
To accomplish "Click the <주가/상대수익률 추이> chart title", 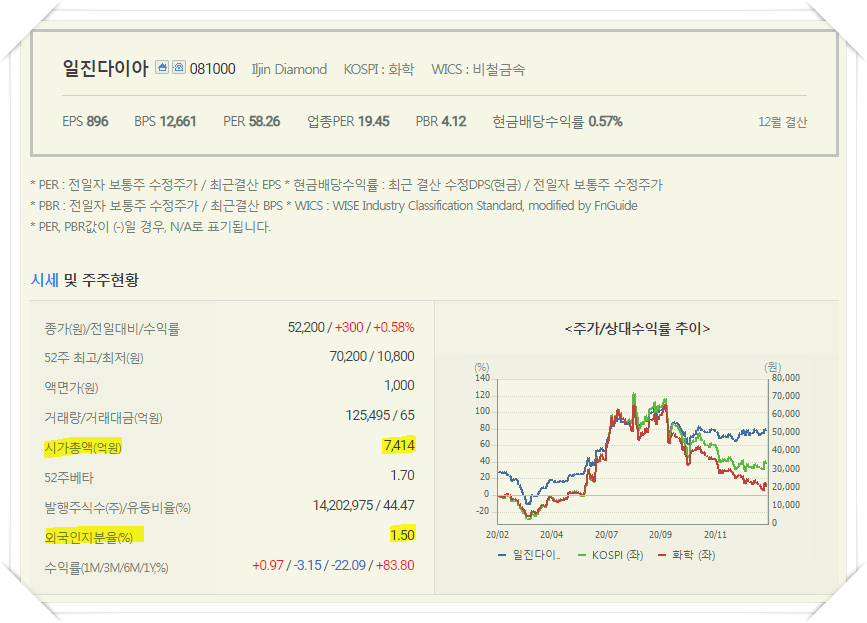I will pos(638,329).
